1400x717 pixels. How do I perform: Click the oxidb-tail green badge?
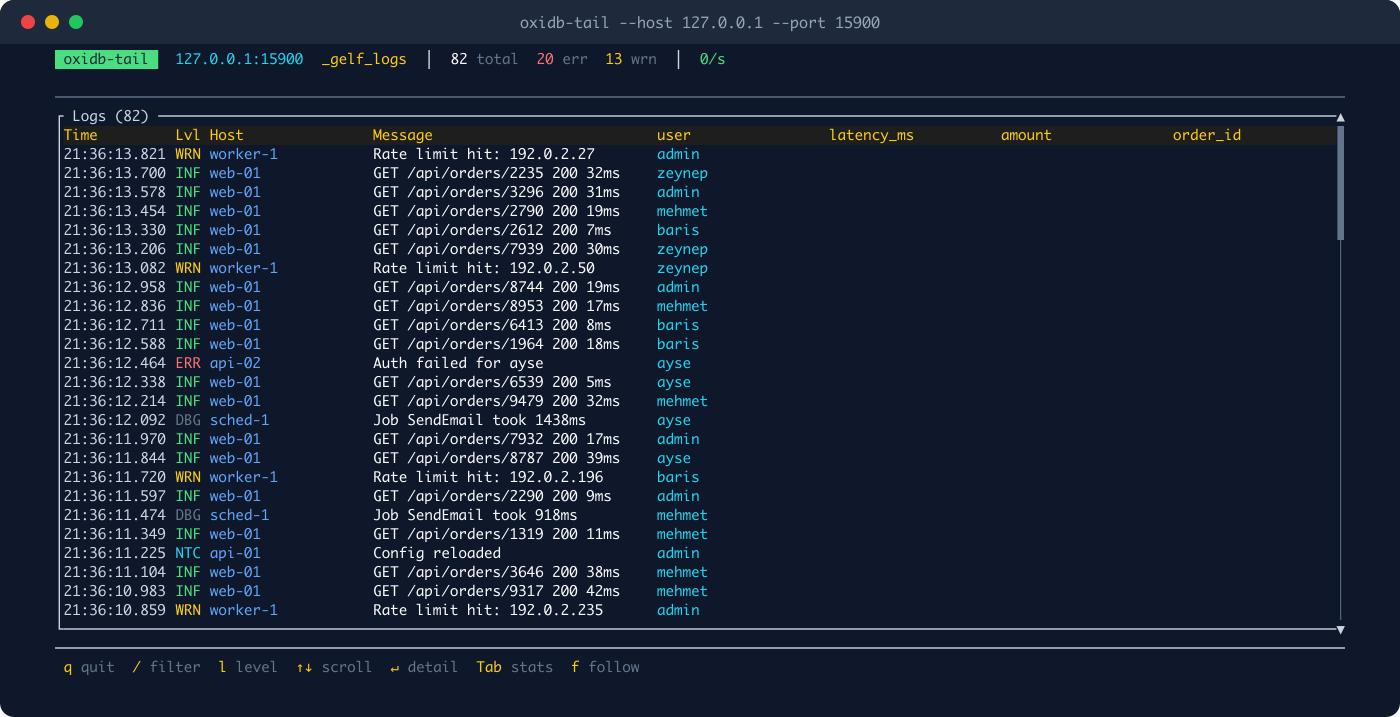[106, 59]
